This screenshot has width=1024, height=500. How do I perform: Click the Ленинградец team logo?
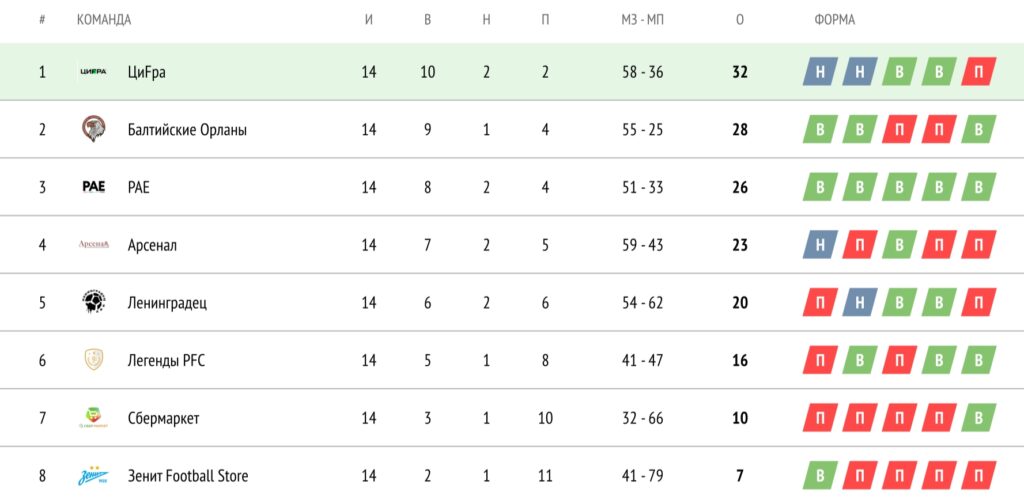click(93, 302)
